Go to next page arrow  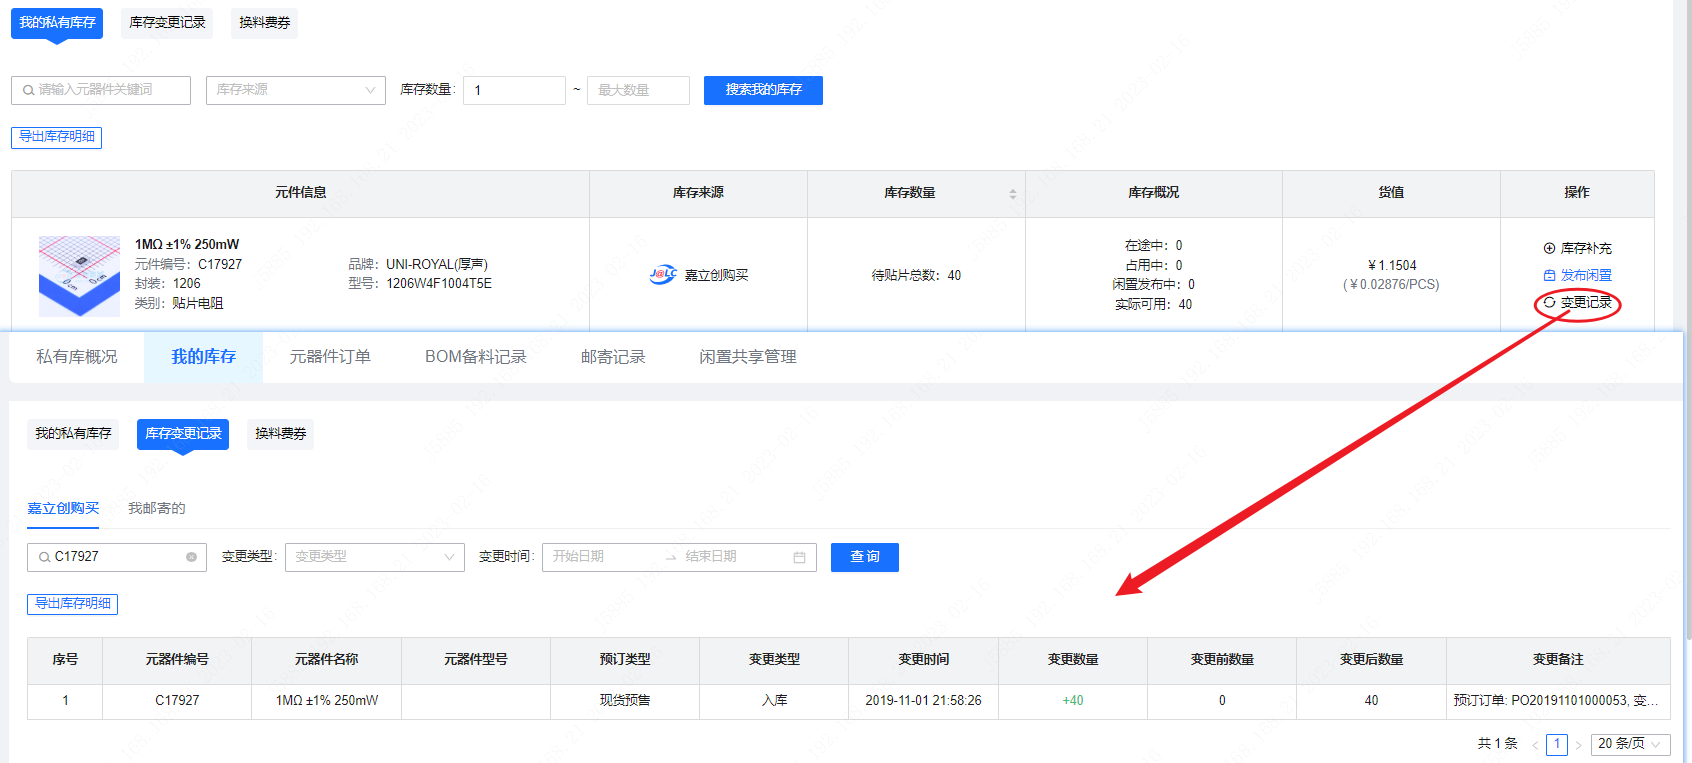point(1578,745)
